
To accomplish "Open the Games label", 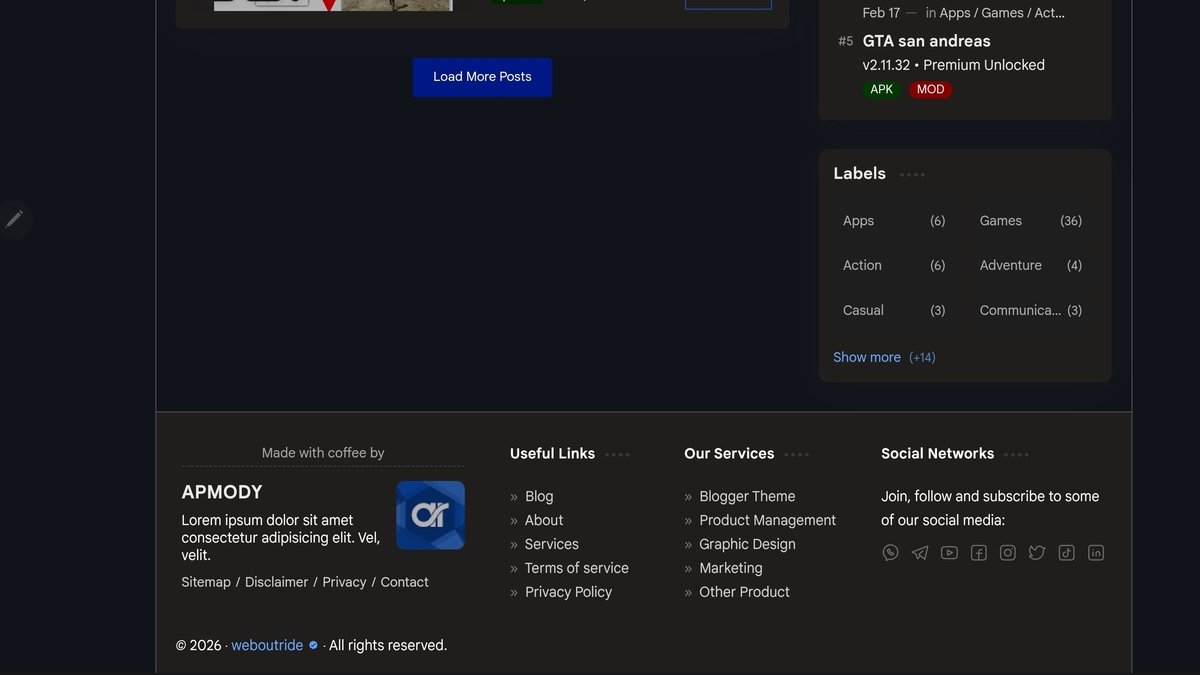I will pyautogui.click(x=1000, y=221).
